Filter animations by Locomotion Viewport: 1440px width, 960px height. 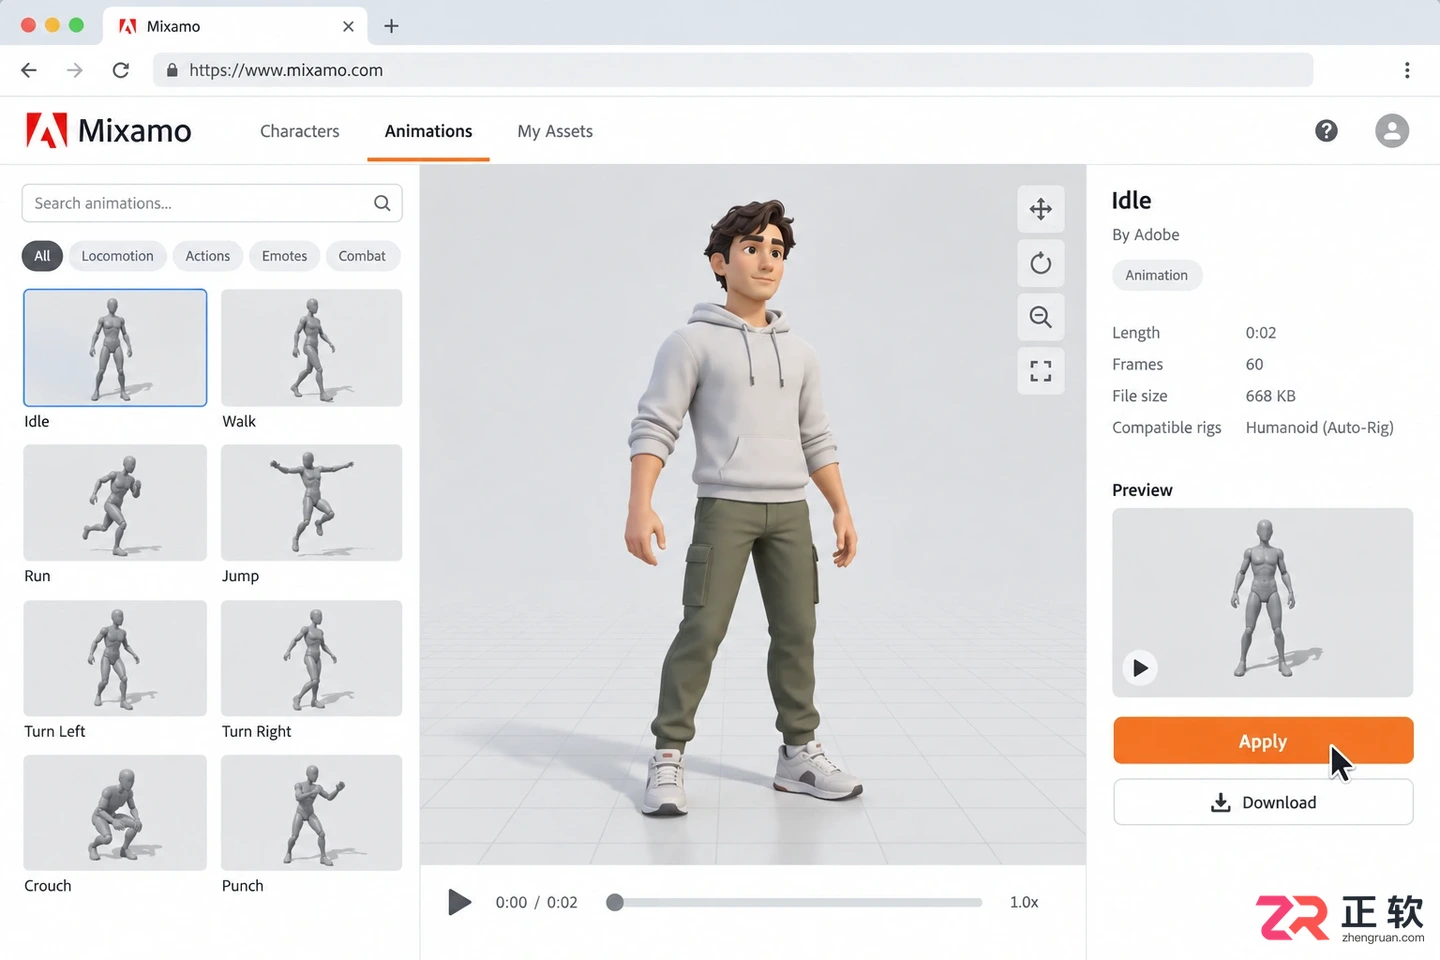pyautogui.click(x=117, y=256)
